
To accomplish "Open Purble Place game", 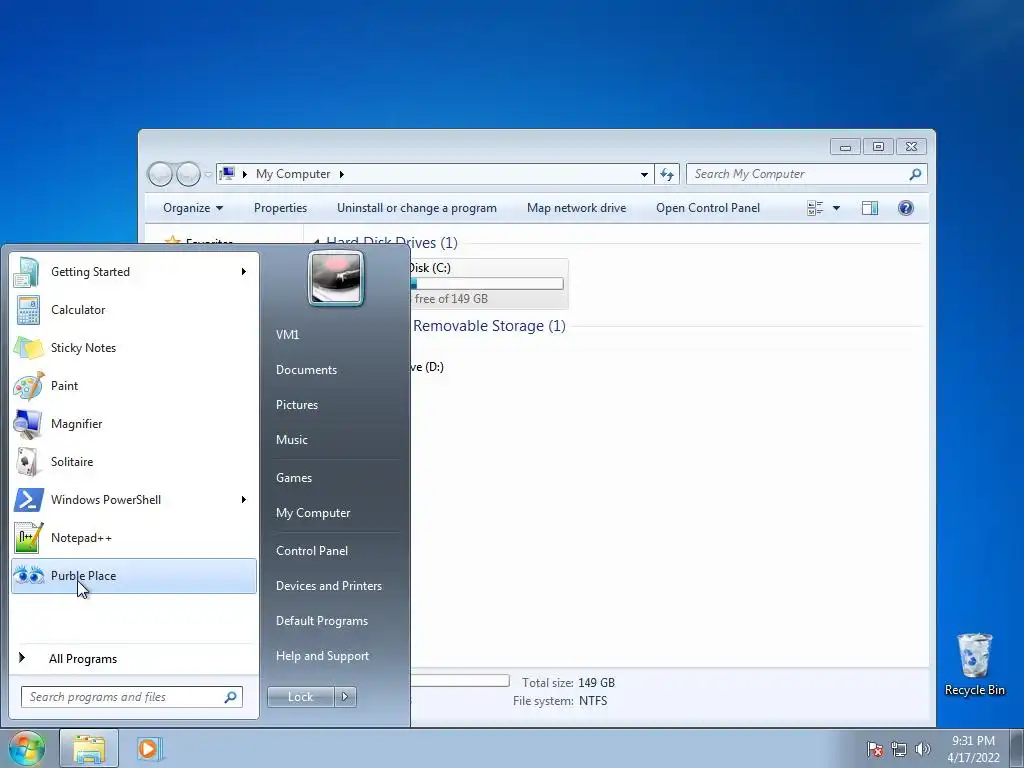I will (x=134, y=575).
